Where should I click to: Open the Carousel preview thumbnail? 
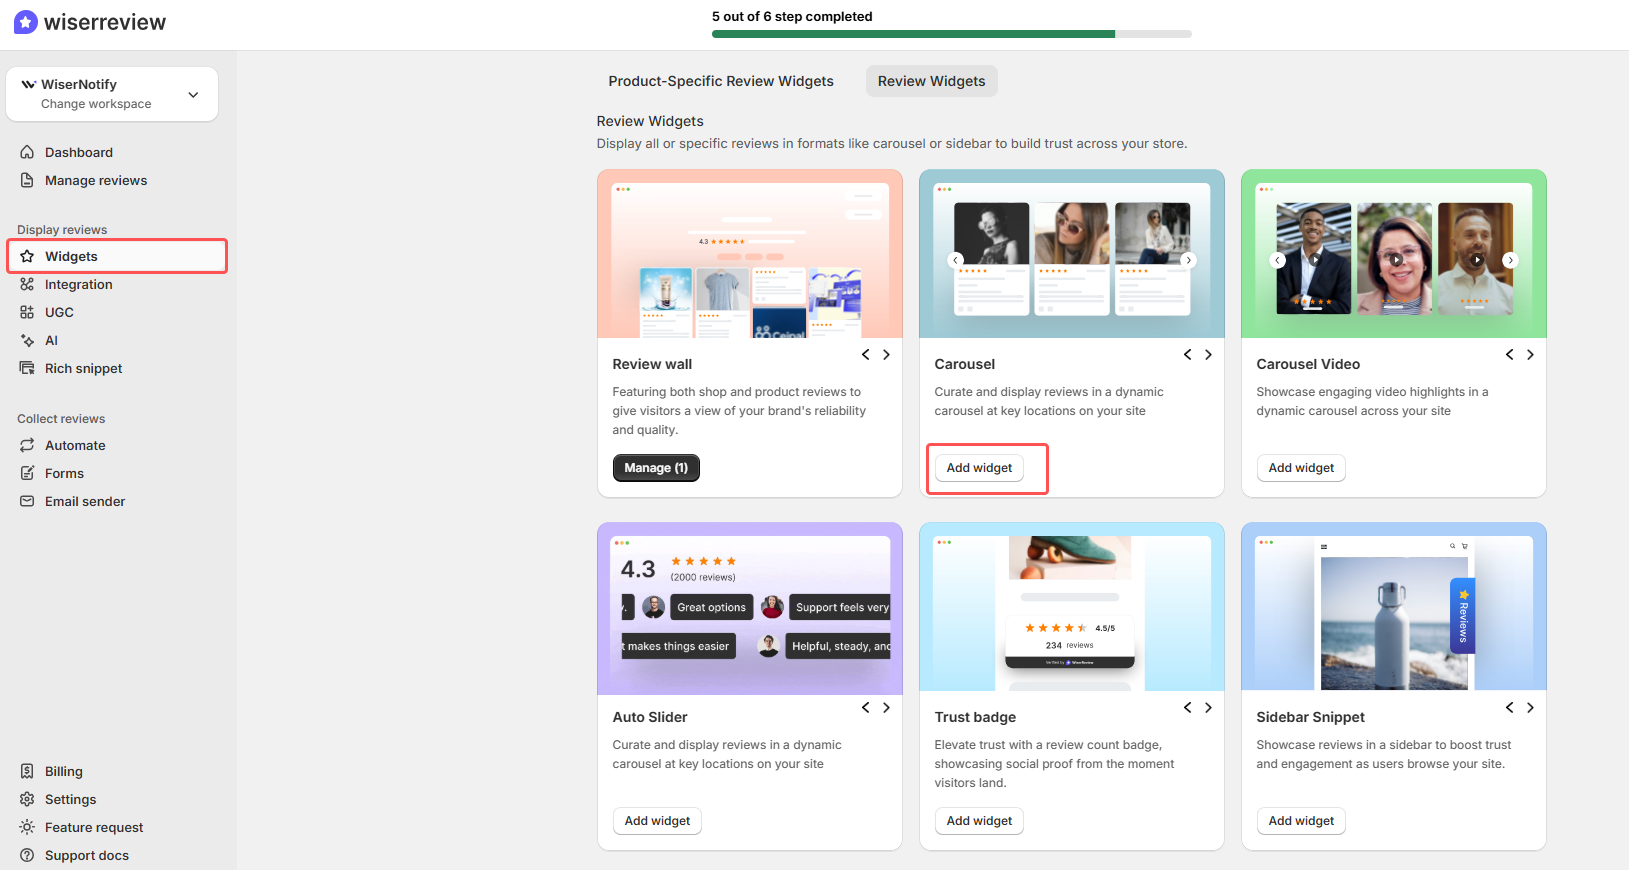(1072, 254)
